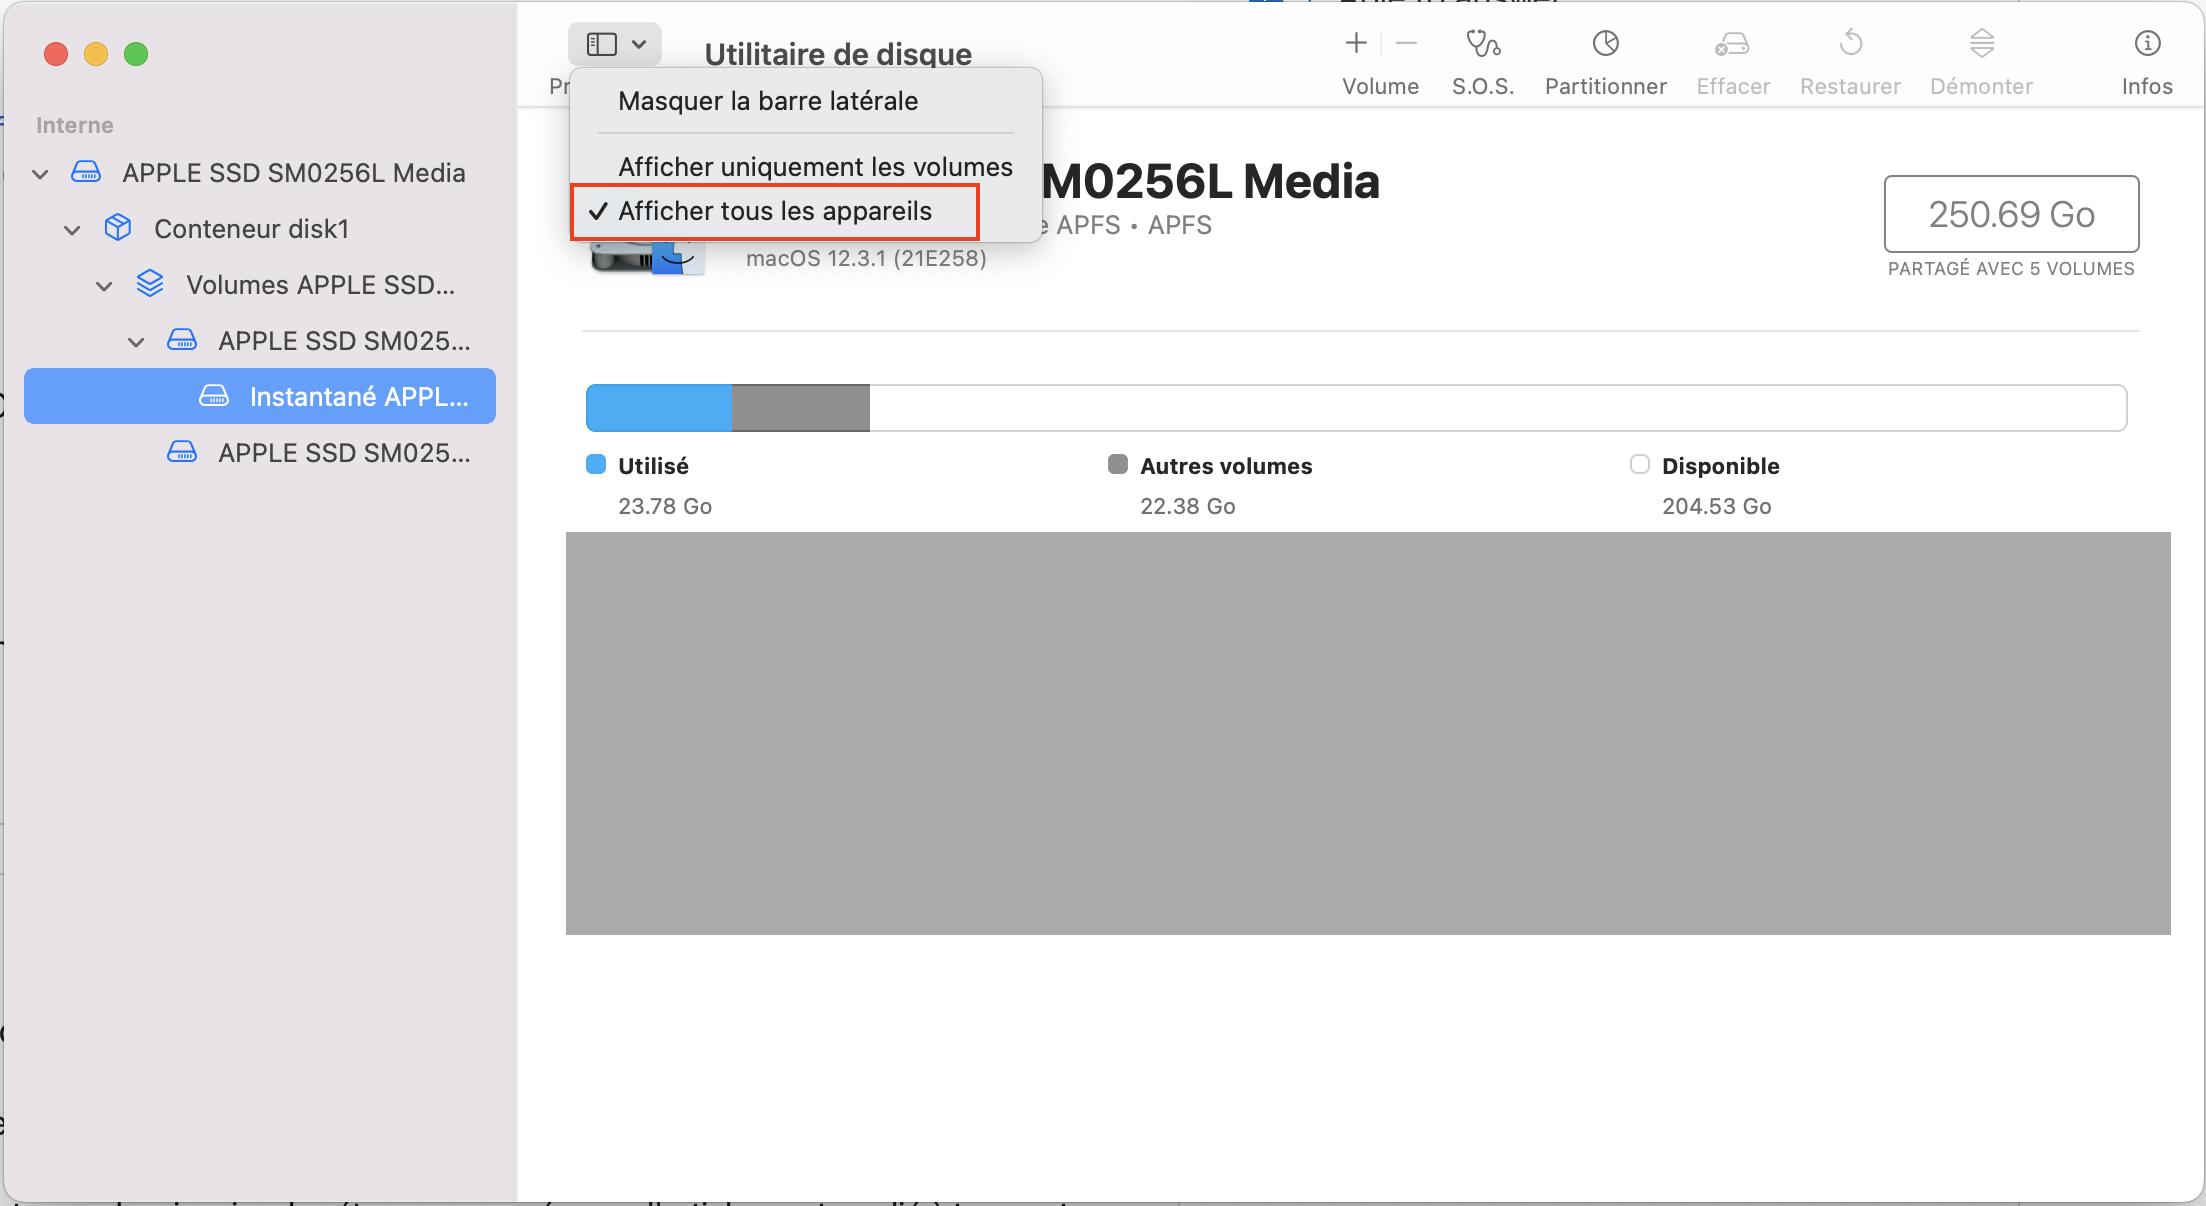The height and width of the screenshot is (1206, 2206).
Task: Click the 250.69 Go capacity box
Action: pos(2010,214)
